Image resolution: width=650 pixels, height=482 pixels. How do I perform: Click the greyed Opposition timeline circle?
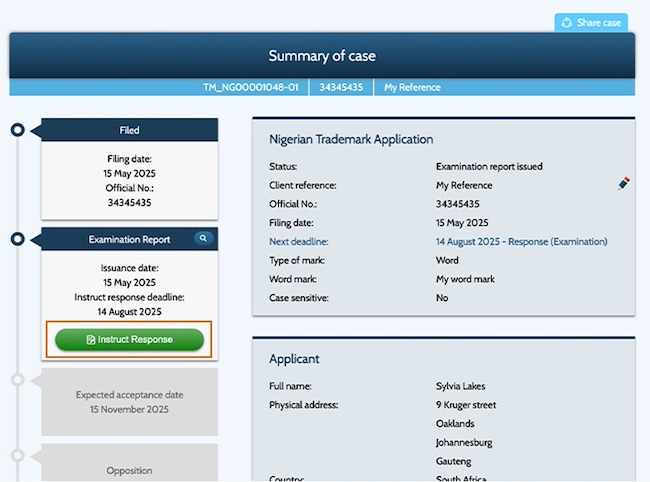pyautogui.click(x=17, y=456)
